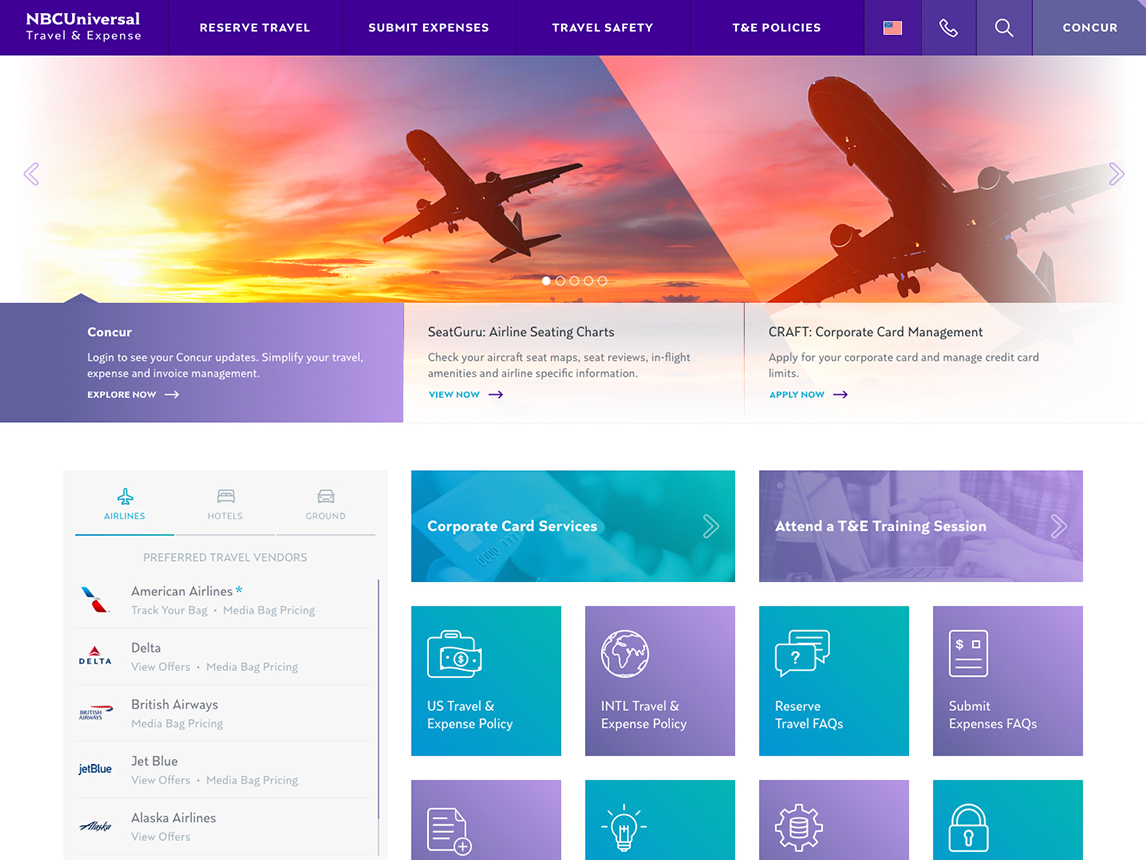
Task: Open Submit Expenses menu
Action: (428, 28)
